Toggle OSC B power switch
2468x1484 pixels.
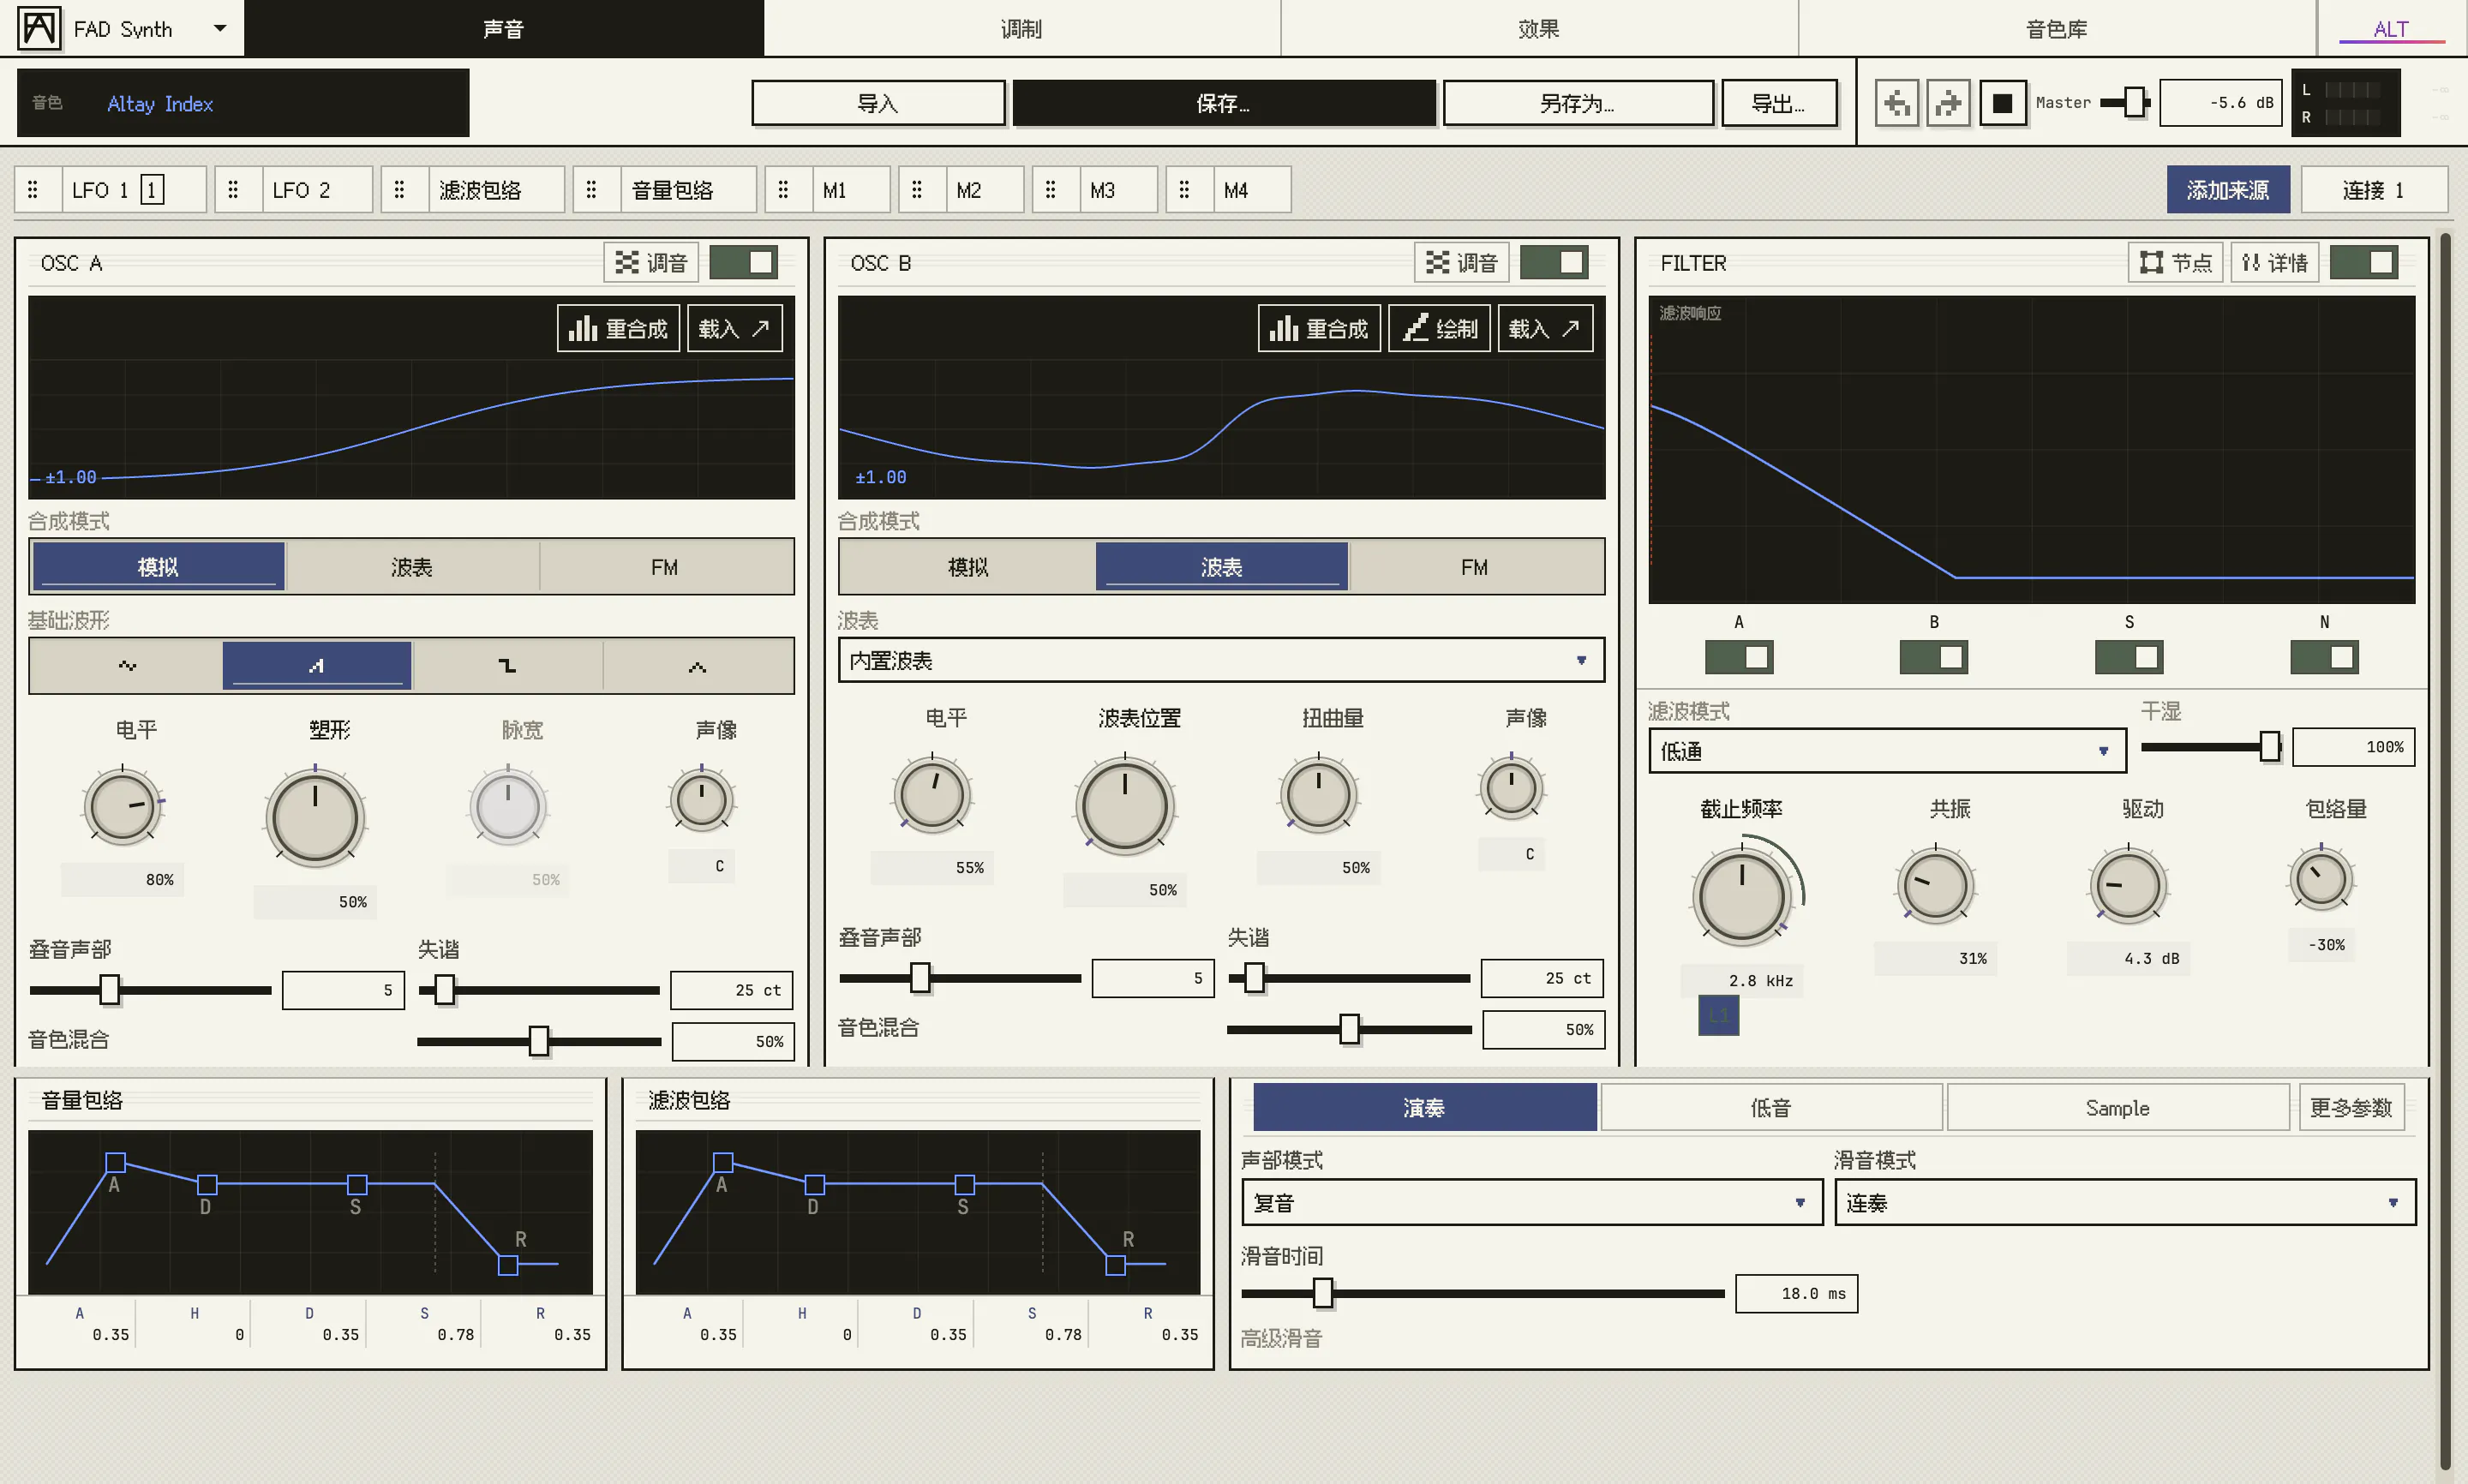coord(1553,263)
